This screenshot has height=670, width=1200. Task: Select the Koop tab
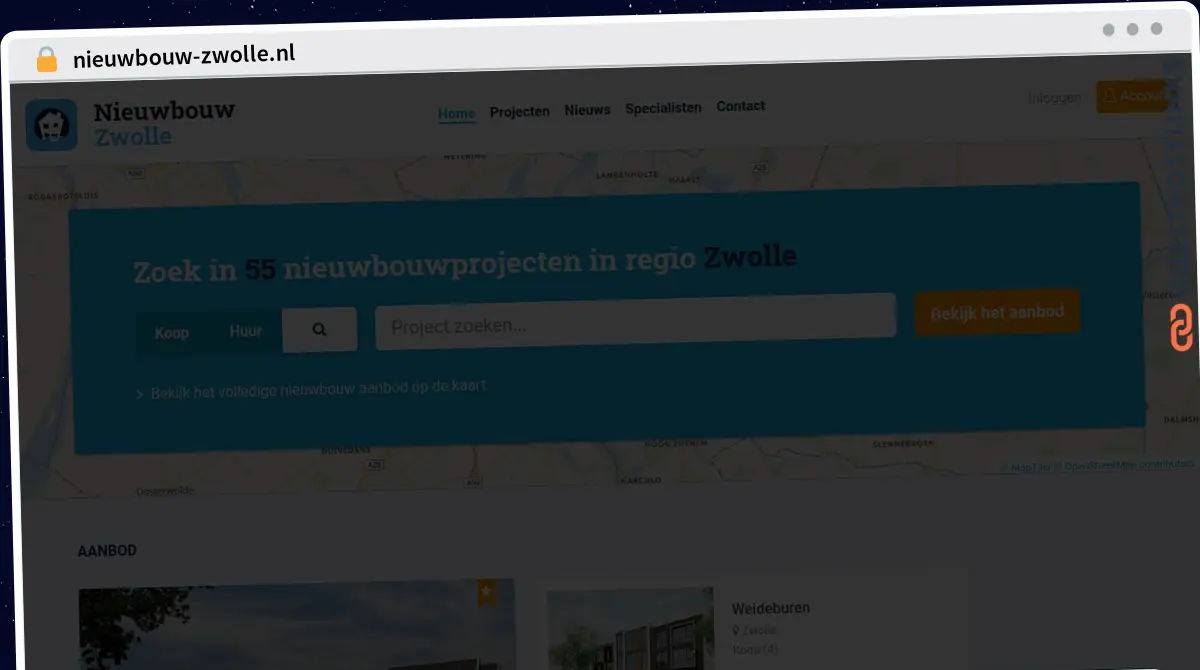point(172,333)
